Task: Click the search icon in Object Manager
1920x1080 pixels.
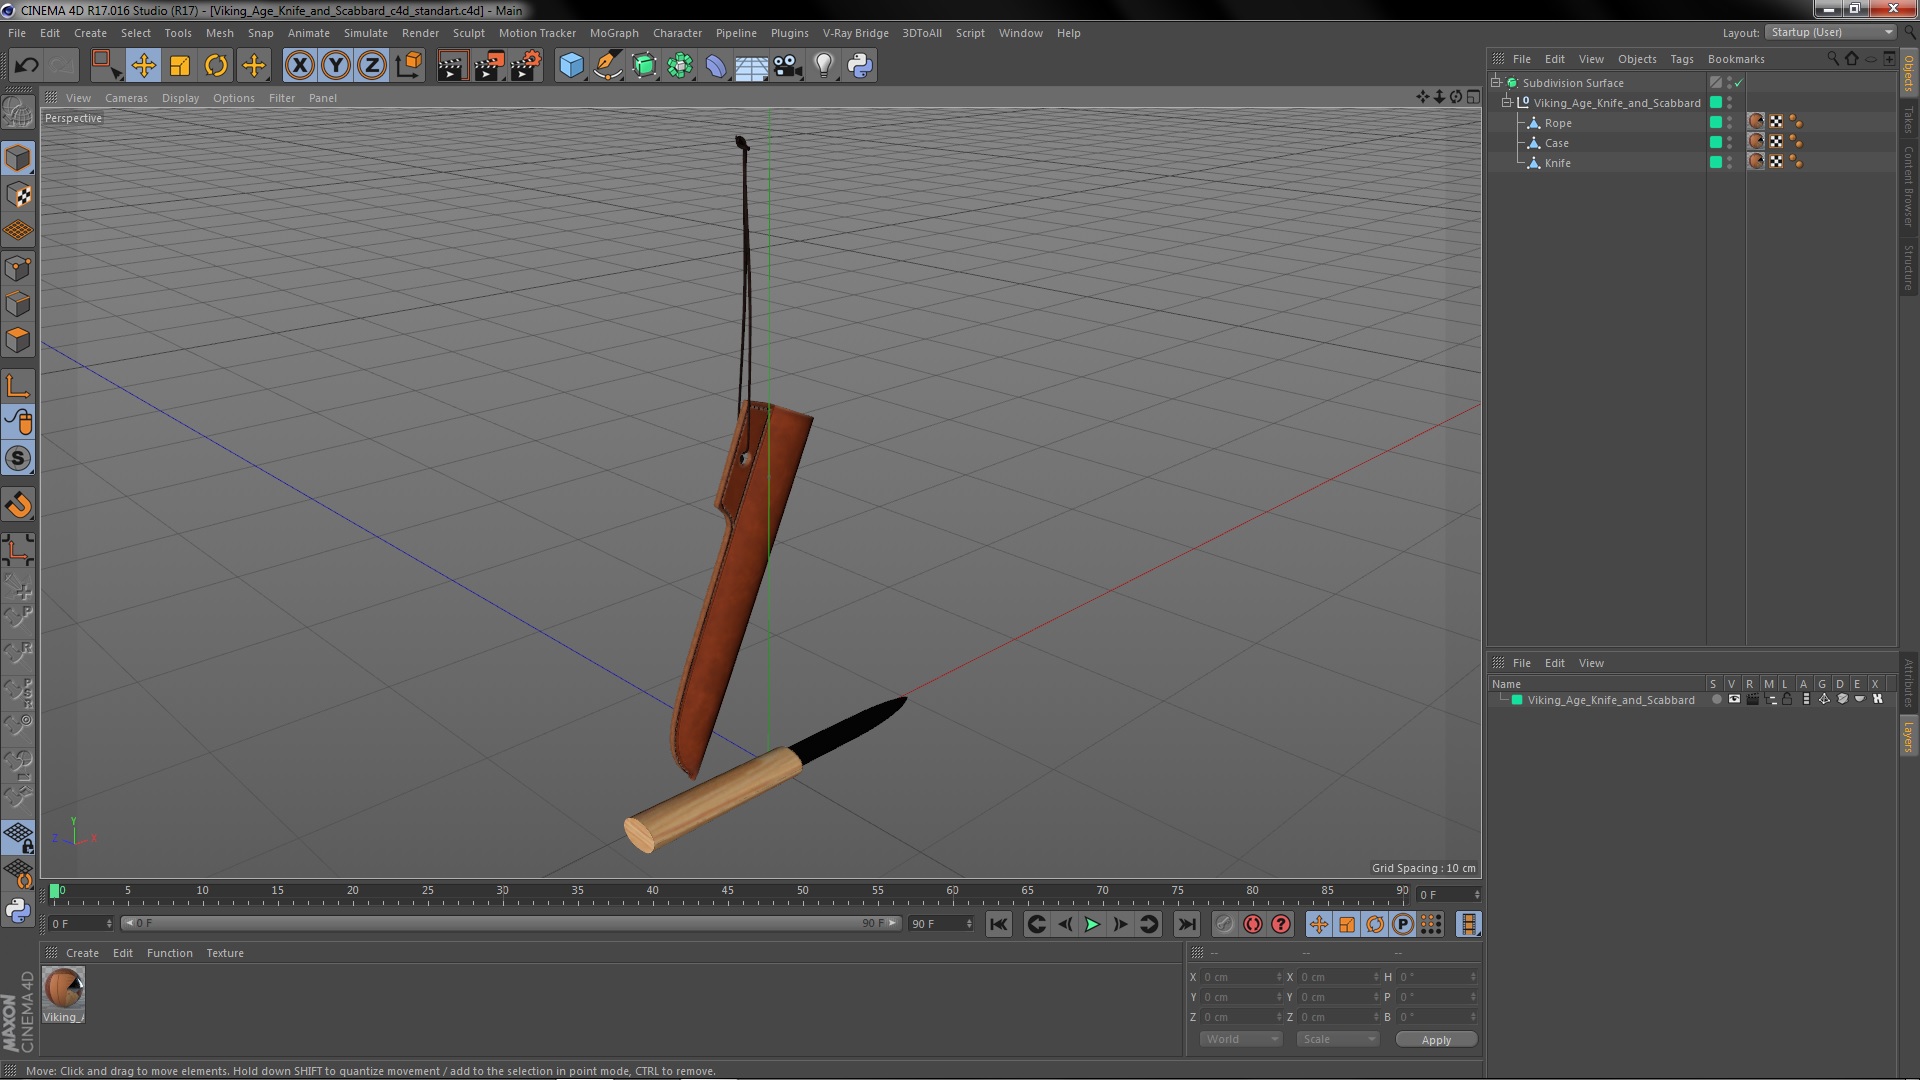Action: (x=1832, y=59)
